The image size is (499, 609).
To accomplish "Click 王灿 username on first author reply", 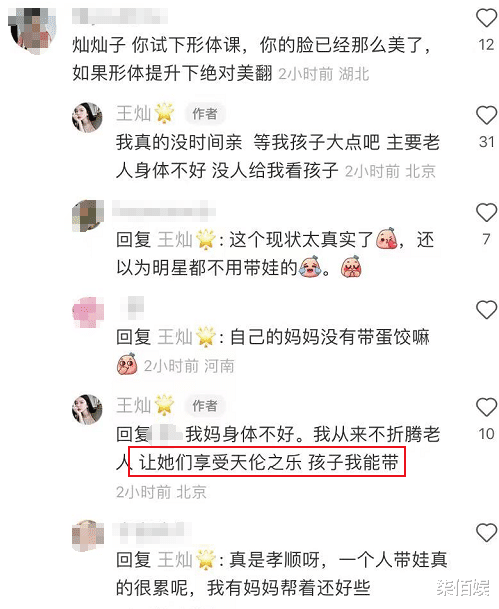I will pyautogui.click(x=133, y=114).
